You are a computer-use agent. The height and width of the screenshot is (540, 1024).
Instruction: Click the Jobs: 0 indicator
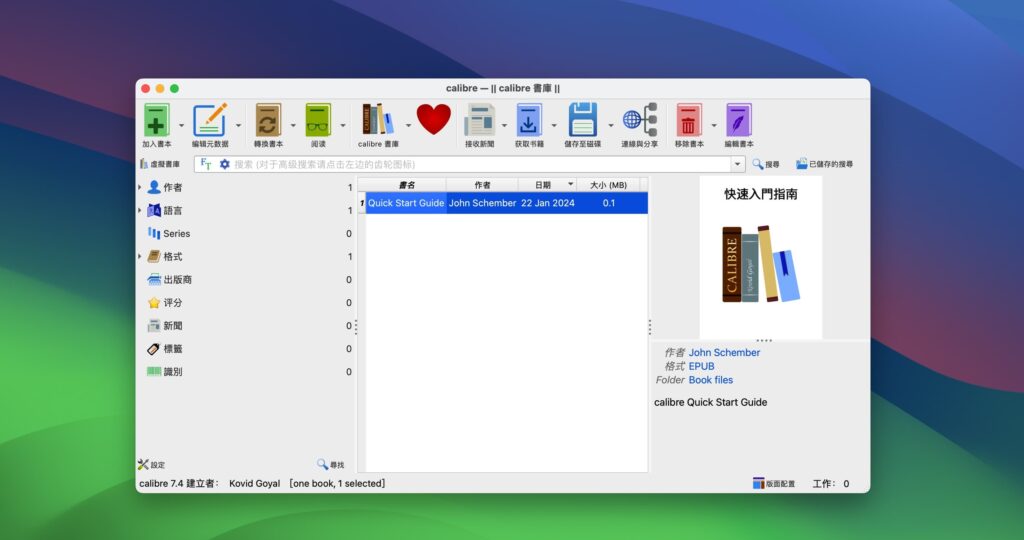click(x=831, y=483)
